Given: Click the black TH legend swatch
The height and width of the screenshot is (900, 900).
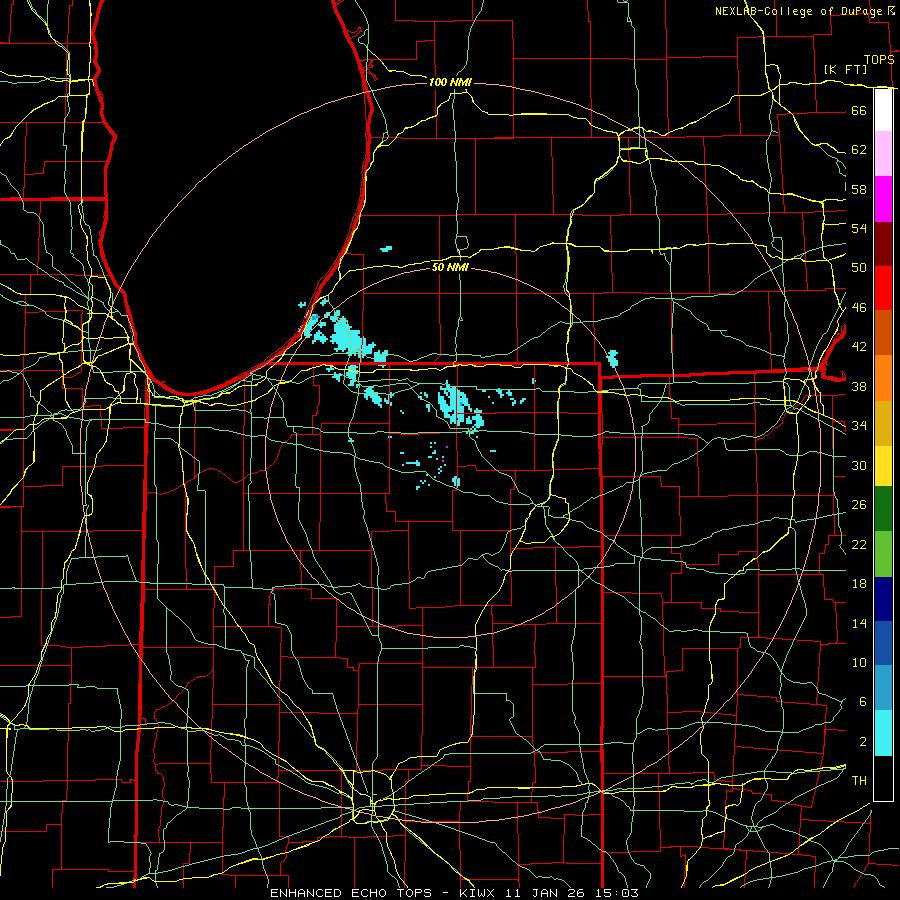Looking at the screenshot, I should coord(883,778).
